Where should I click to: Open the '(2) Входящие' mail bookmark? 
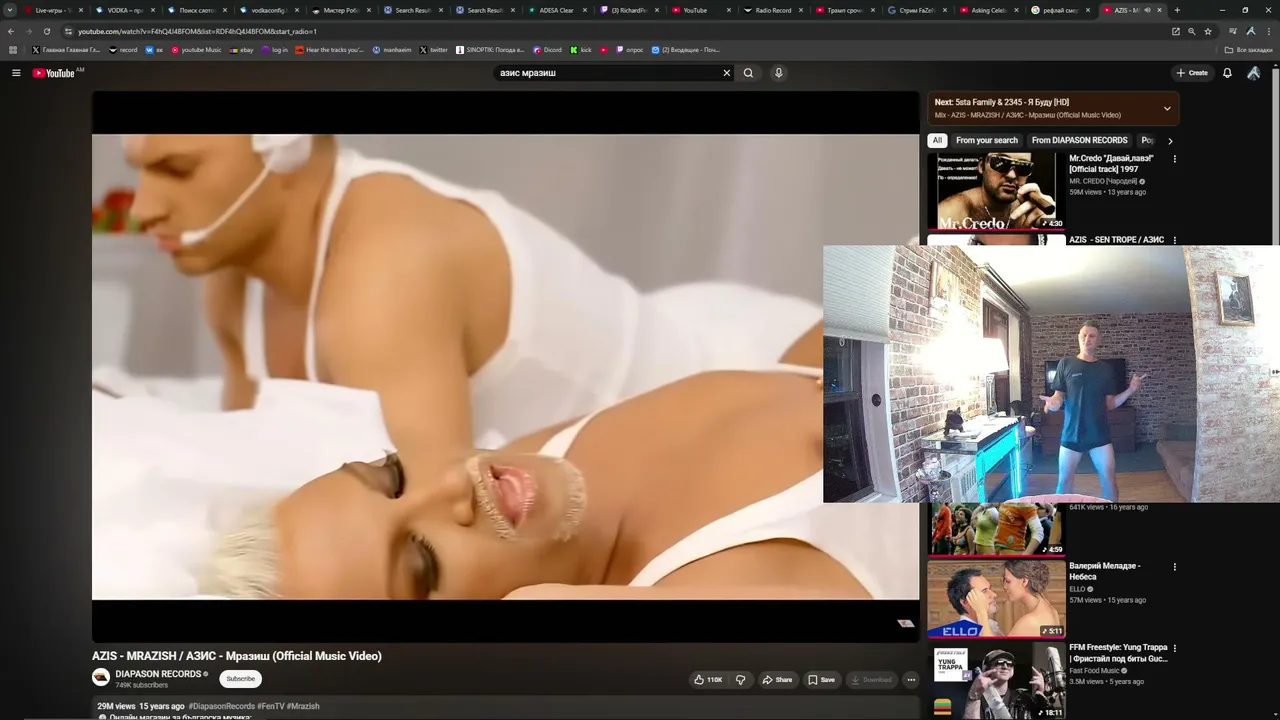pos(686,50)
